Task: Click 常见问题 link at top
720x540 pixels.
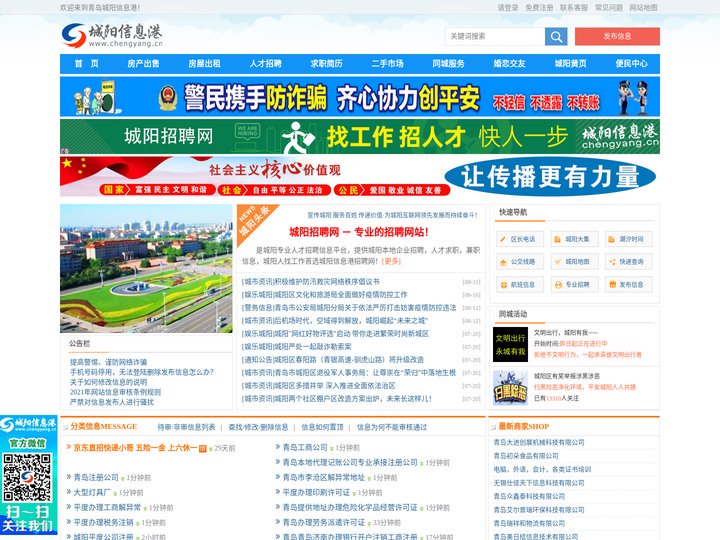Action: coord(609,8)
